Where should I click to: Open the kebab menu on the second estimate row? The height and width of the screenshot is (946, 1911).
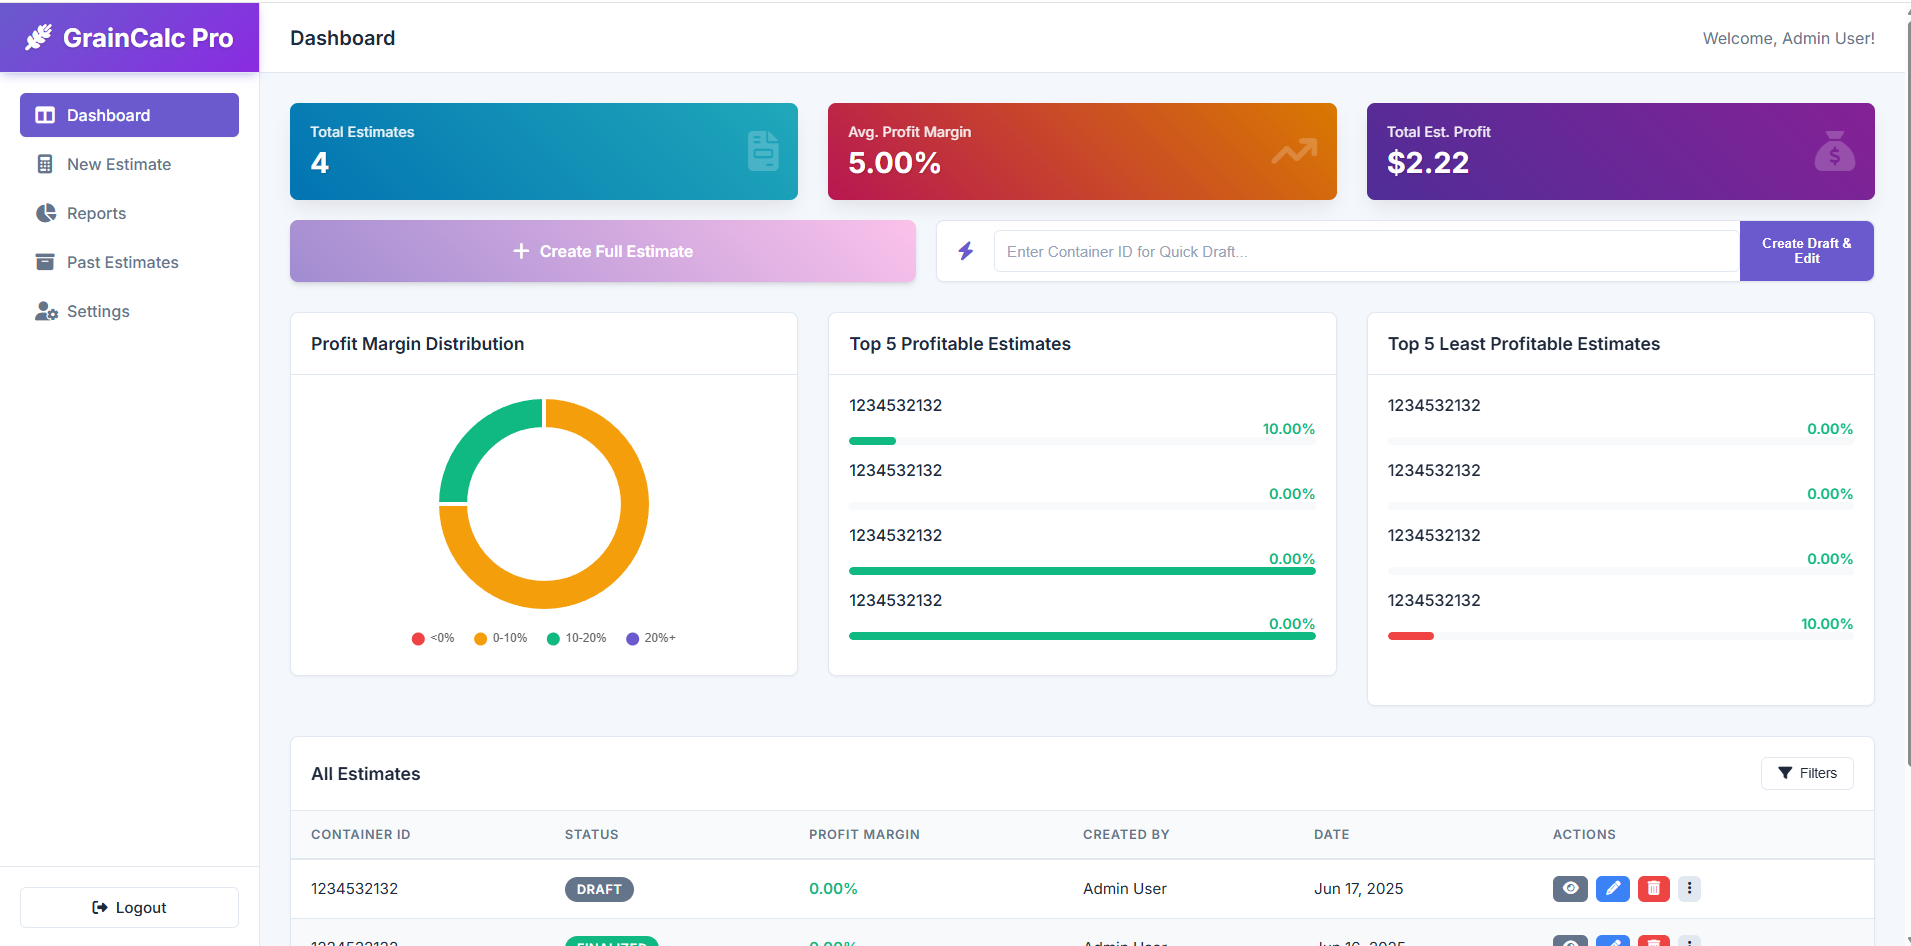pyautogui.click(x=1690, y=941)
